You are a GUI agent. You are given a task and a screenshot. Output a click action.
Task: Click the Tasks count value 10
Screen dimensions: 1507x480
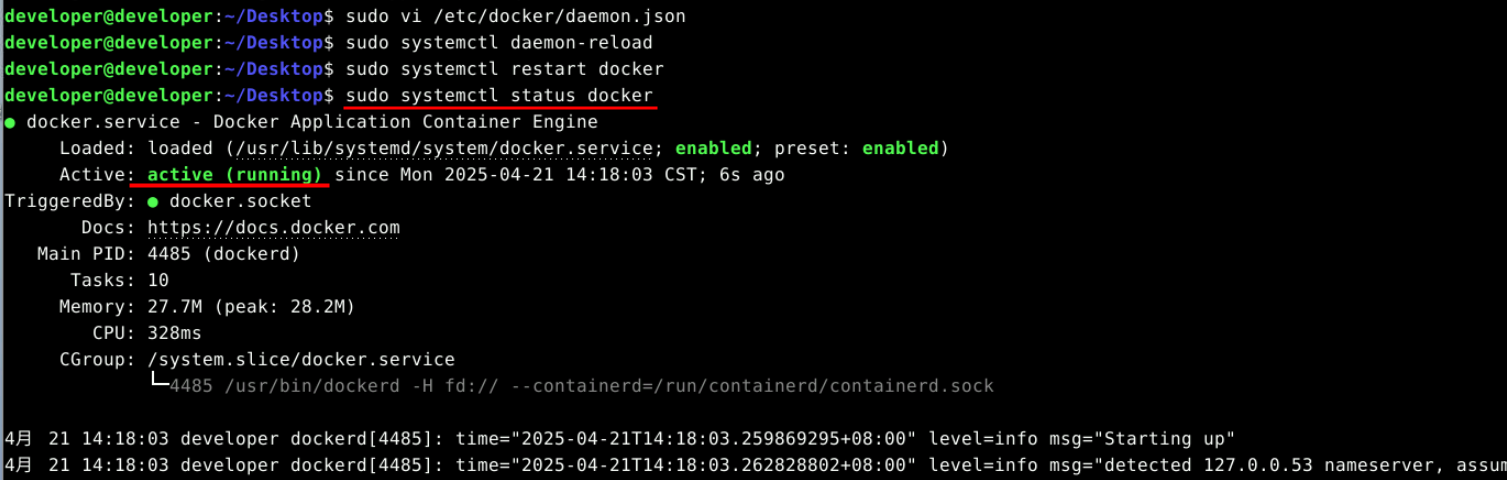[158, 280]
